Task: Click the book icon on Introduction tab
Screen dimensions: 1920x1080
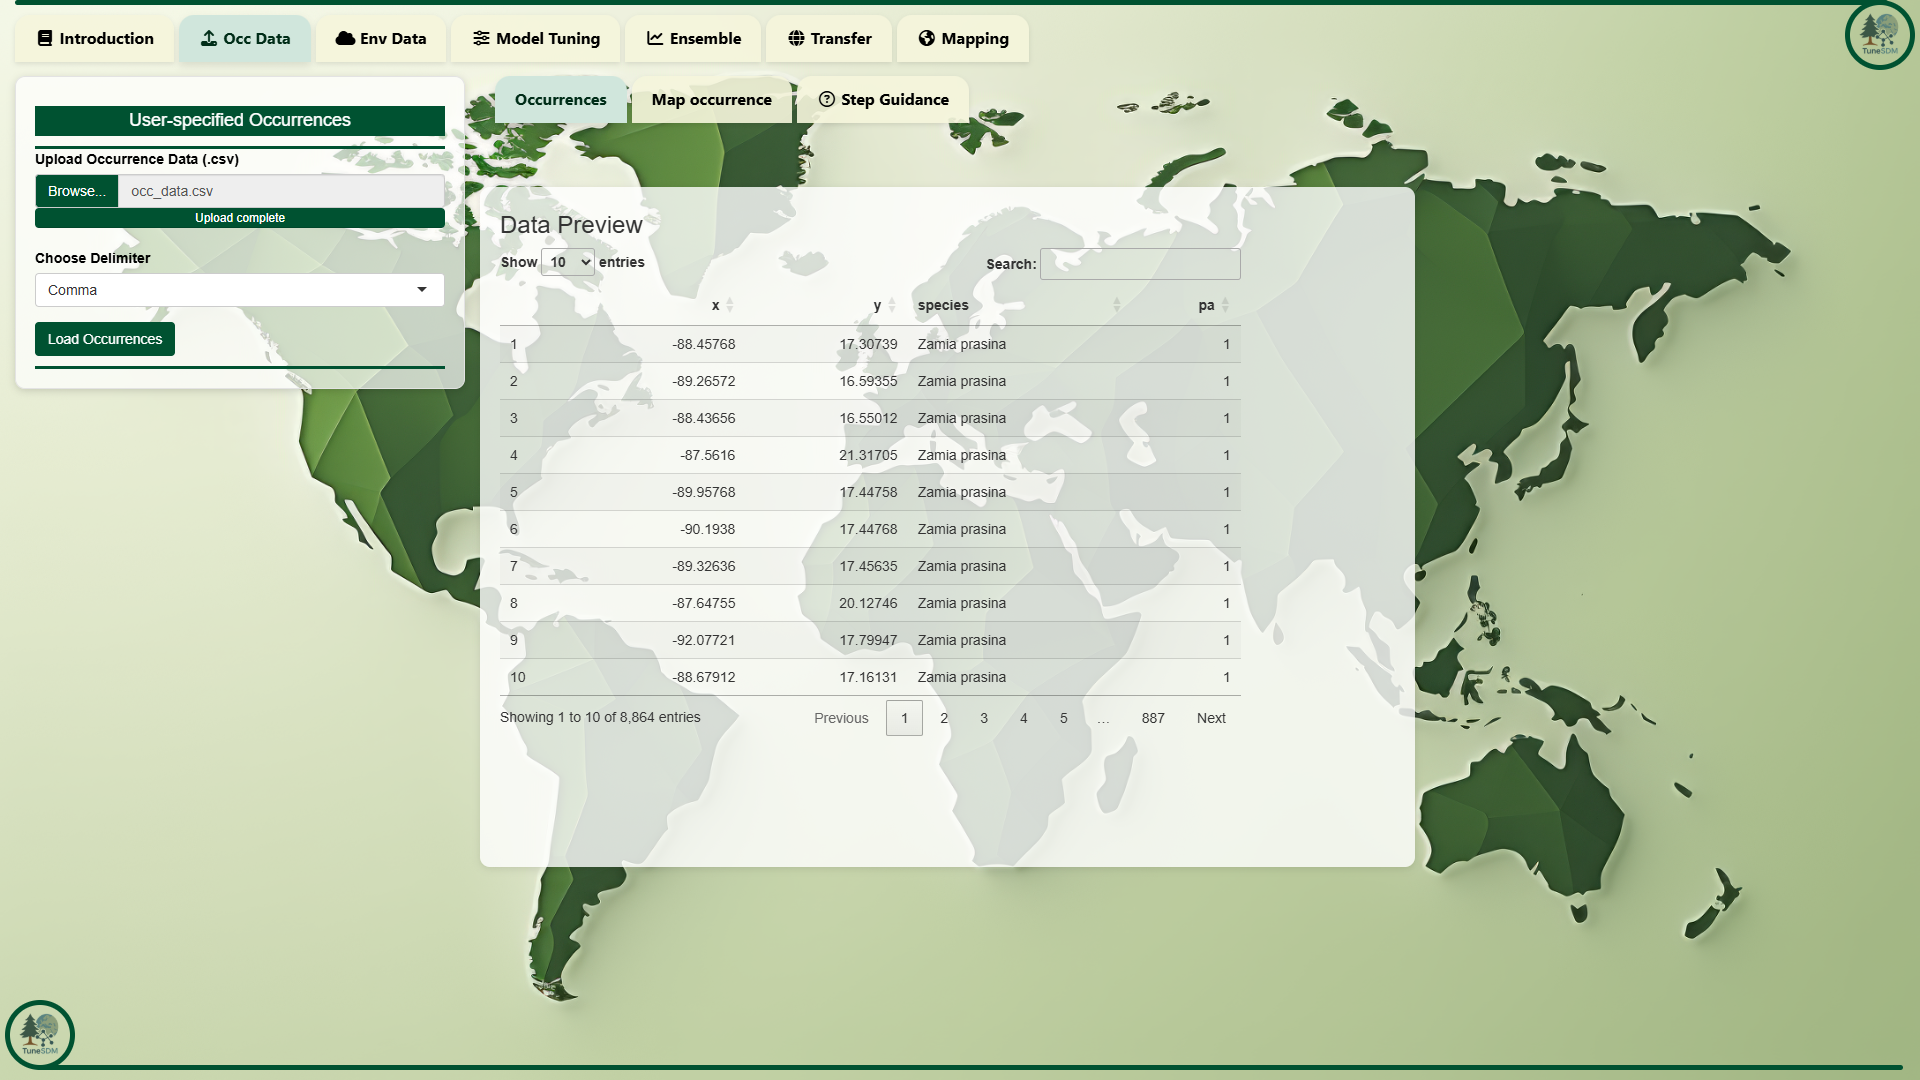Action: click(x=45, y=39)
